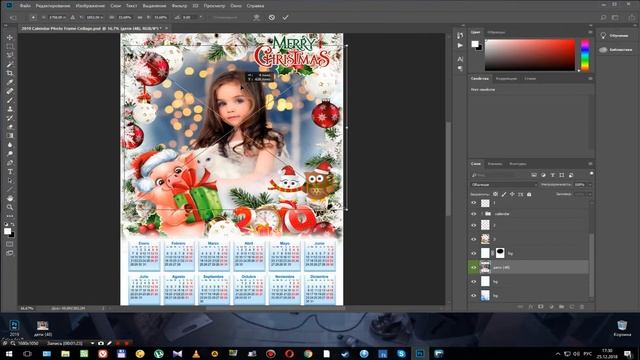Hide the bottom blue bg layer eye
Viewport: 640px width, 360px height.
(473, 296)
